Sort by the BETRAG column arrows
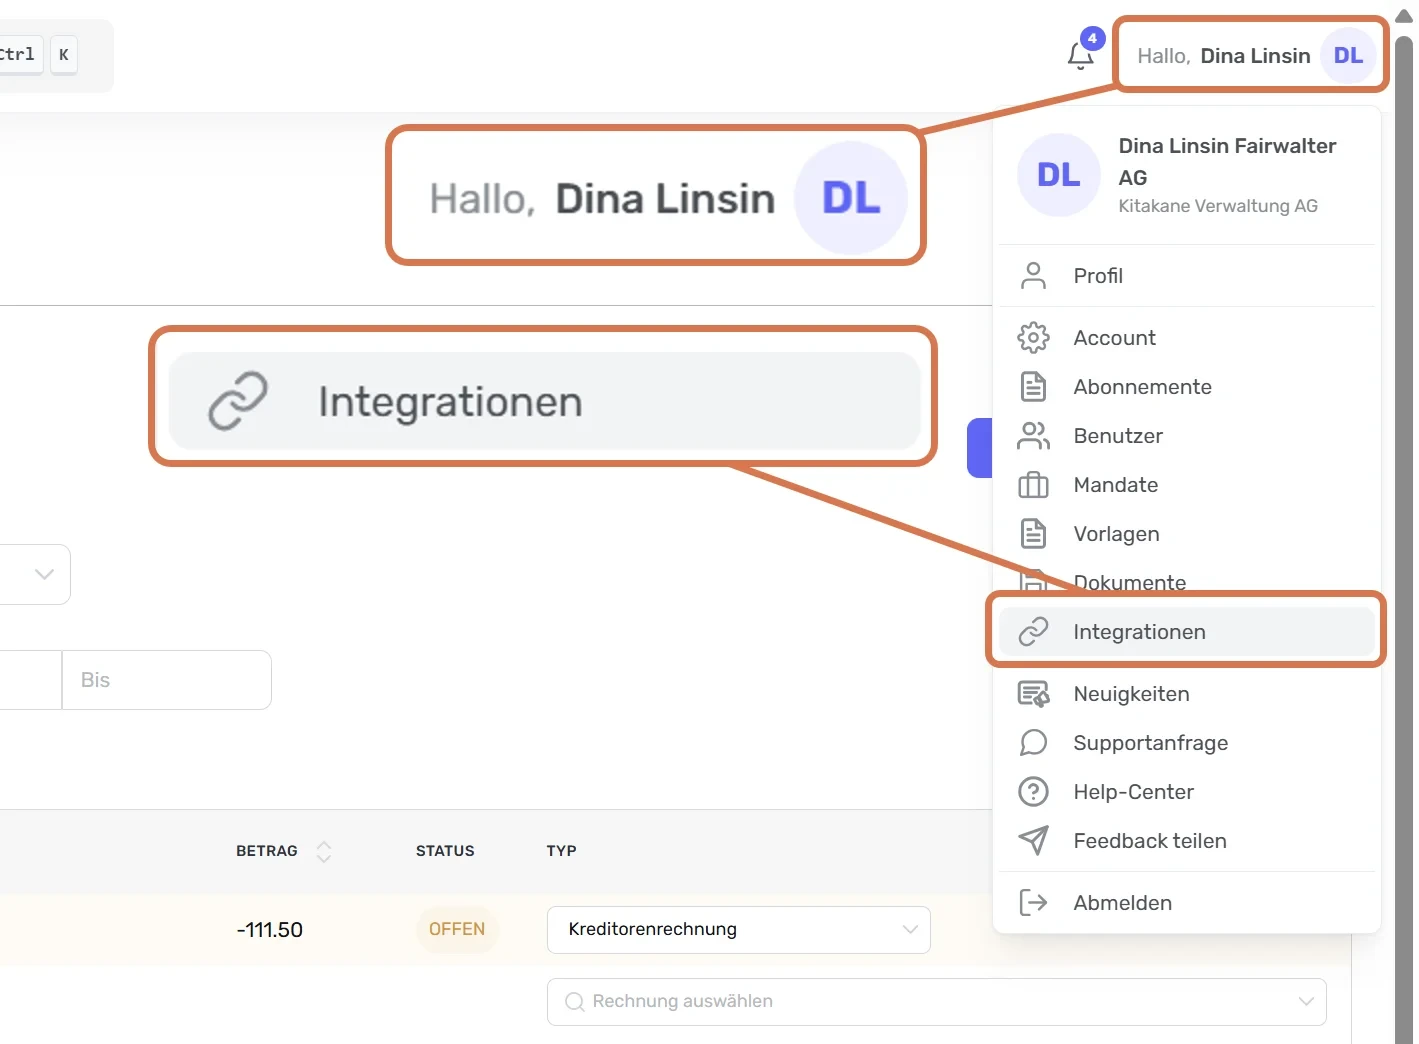Image resolution: width=1419 pixels, height=1044 pixels. click(x=323, y=851)
